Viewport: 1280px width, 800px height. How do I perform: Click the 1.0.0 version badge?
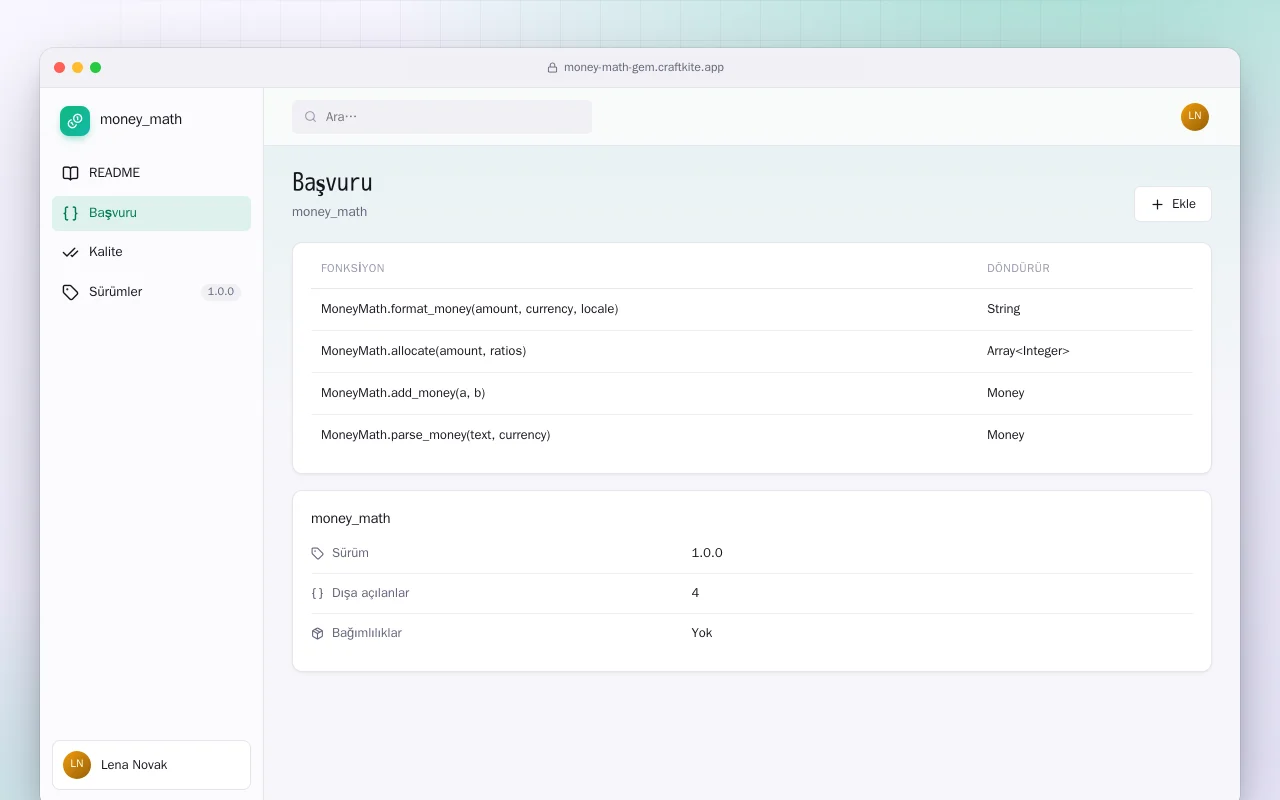point(221,292)
